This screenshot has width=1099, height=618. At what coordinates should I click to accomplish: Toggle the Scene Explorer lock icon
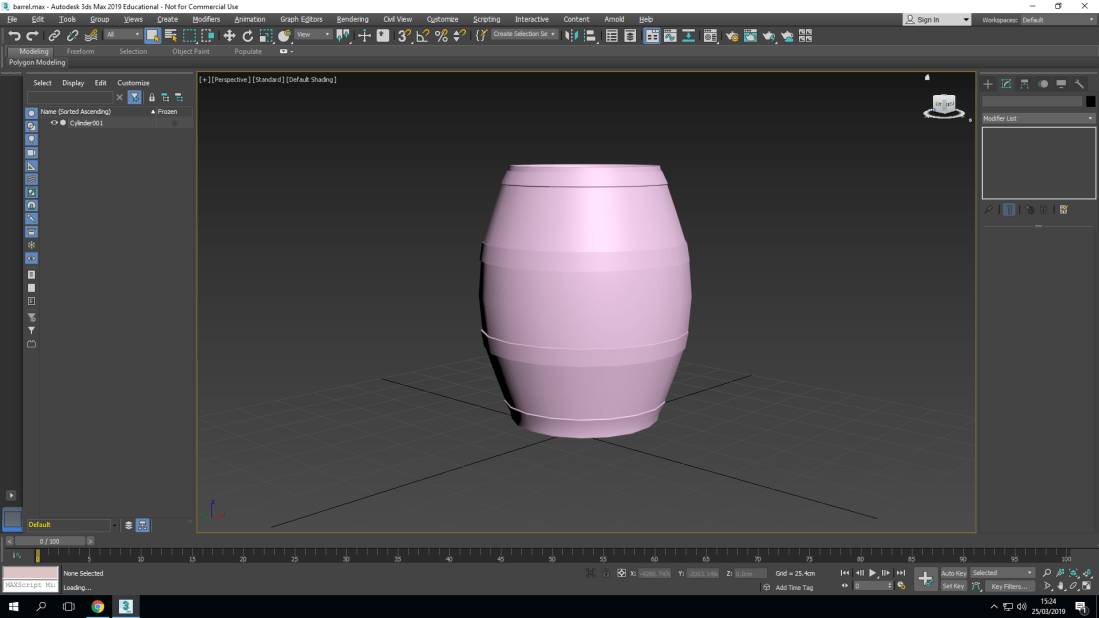coord(152,97)
